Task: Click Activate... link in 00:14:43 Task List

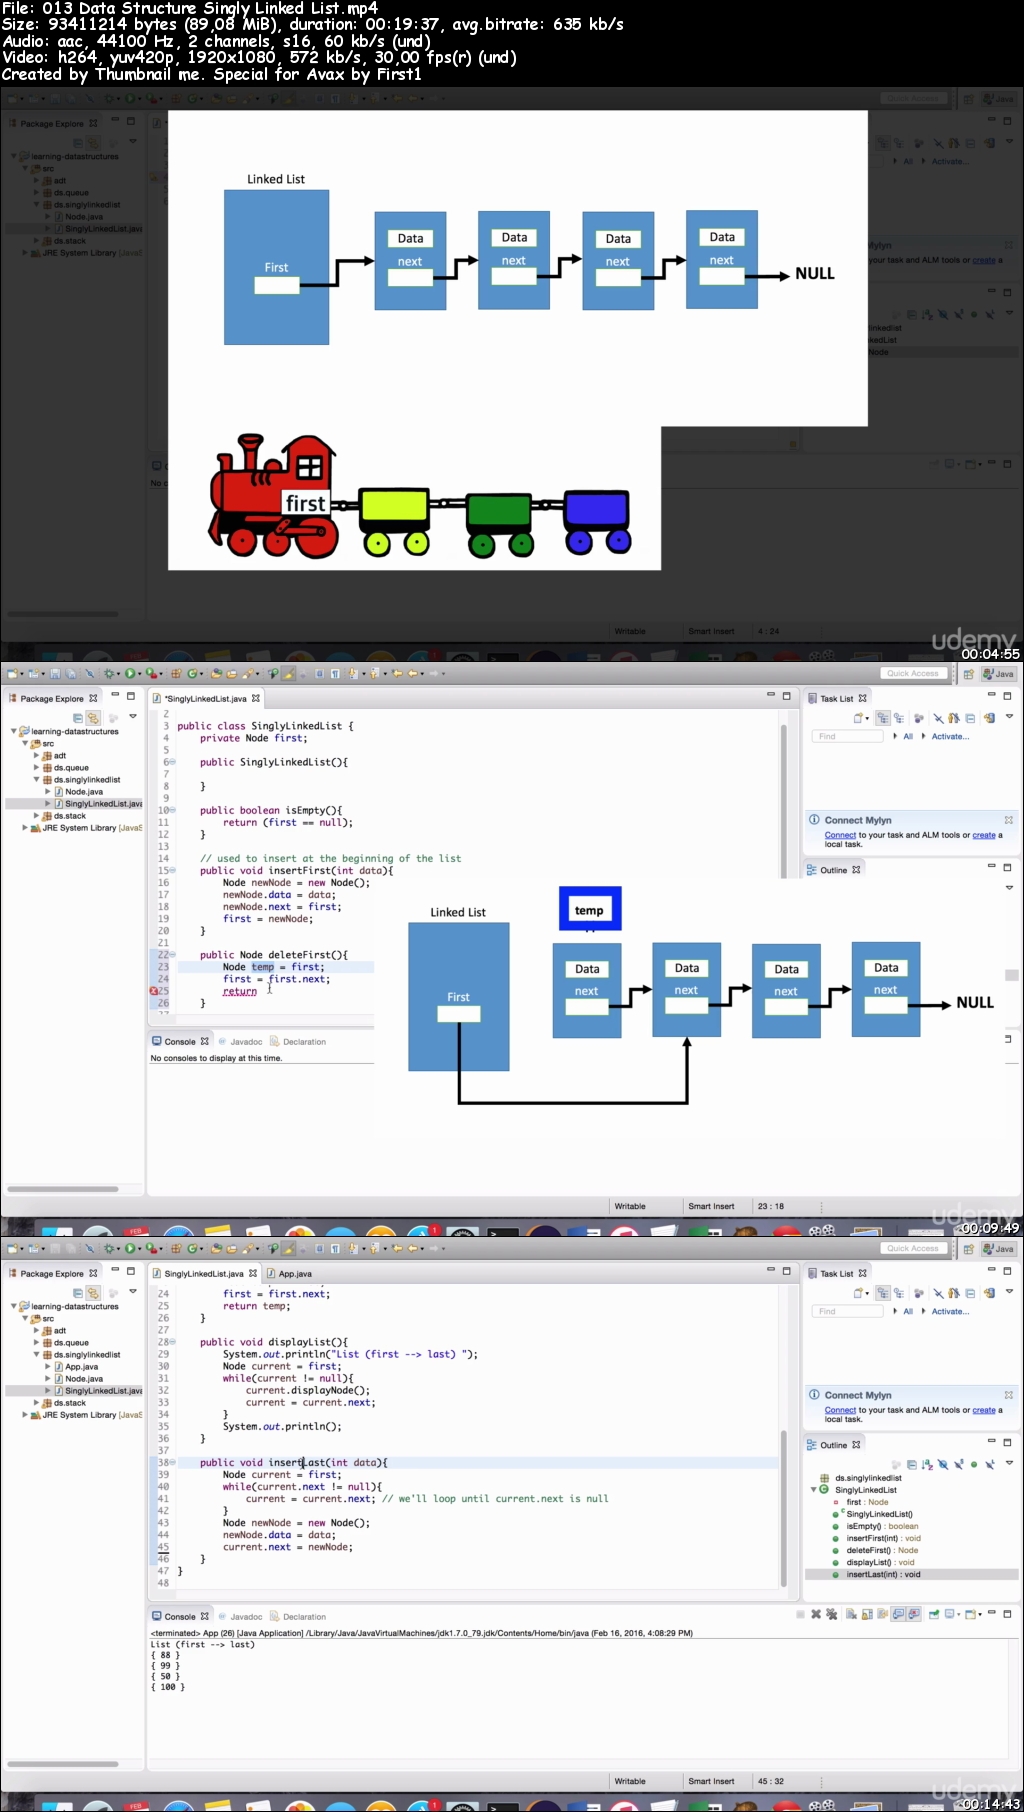Action: tap(950, 1311)
